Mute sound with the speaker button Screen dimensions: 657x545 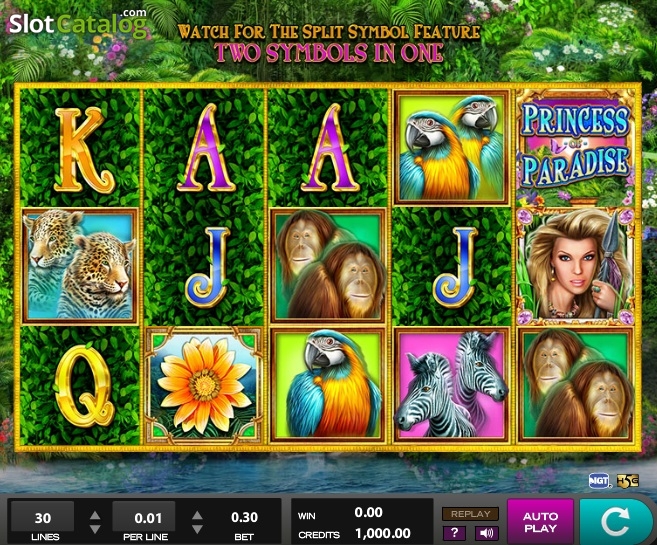[486, 533]
